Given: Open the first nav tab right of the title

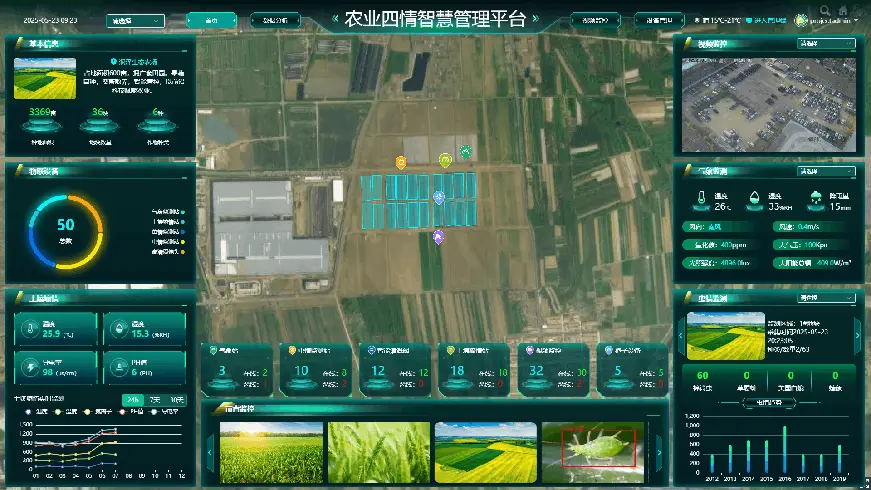Looking at the screenshot, I should point(595,21).
